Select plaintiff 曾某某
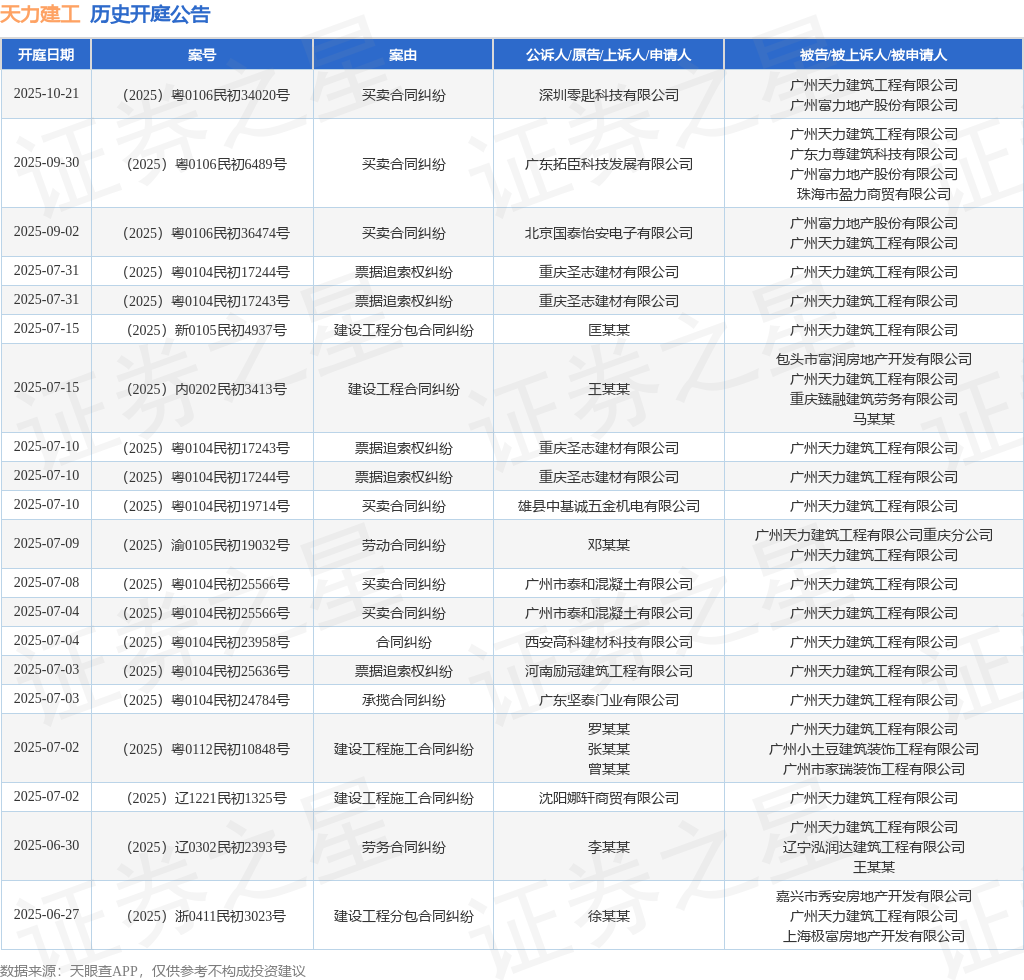Viewport: 1024px width, 980px height. click(609, 769)
